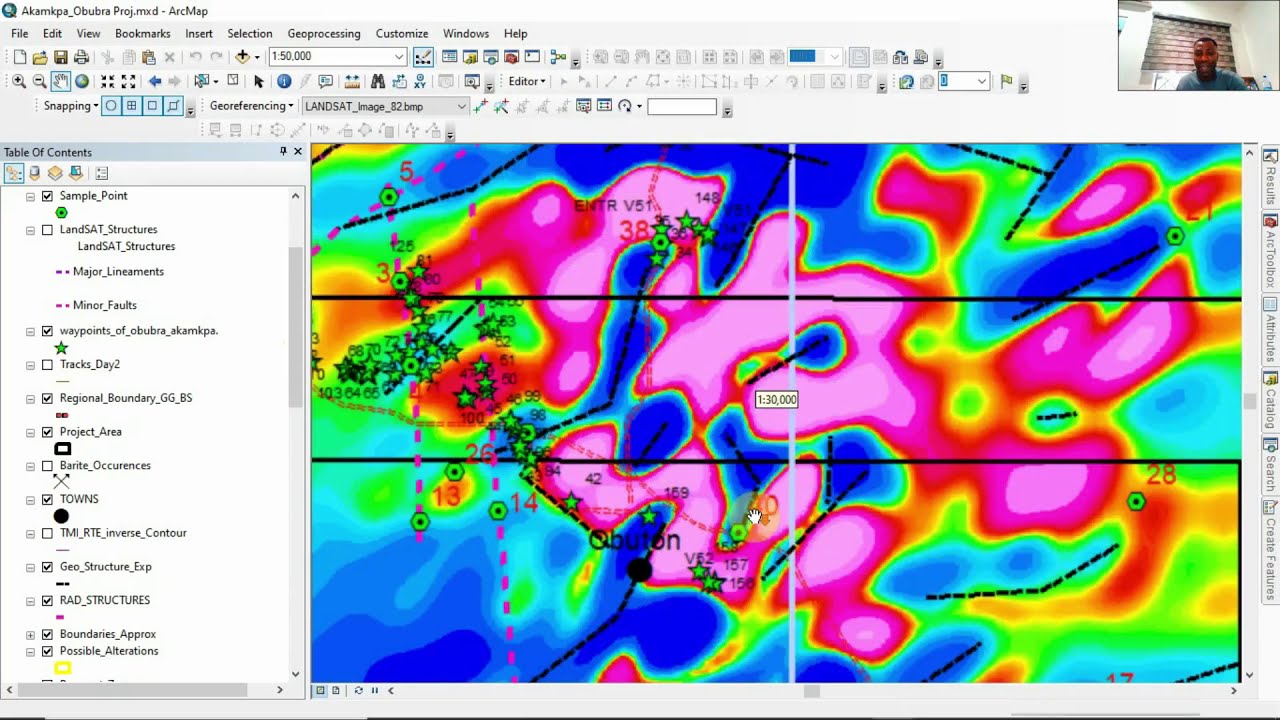The height and width of the screenshot is (720, 1280).
Task: Check the LandSAT_Structures layer checkbox
Action: pos(47,230)
